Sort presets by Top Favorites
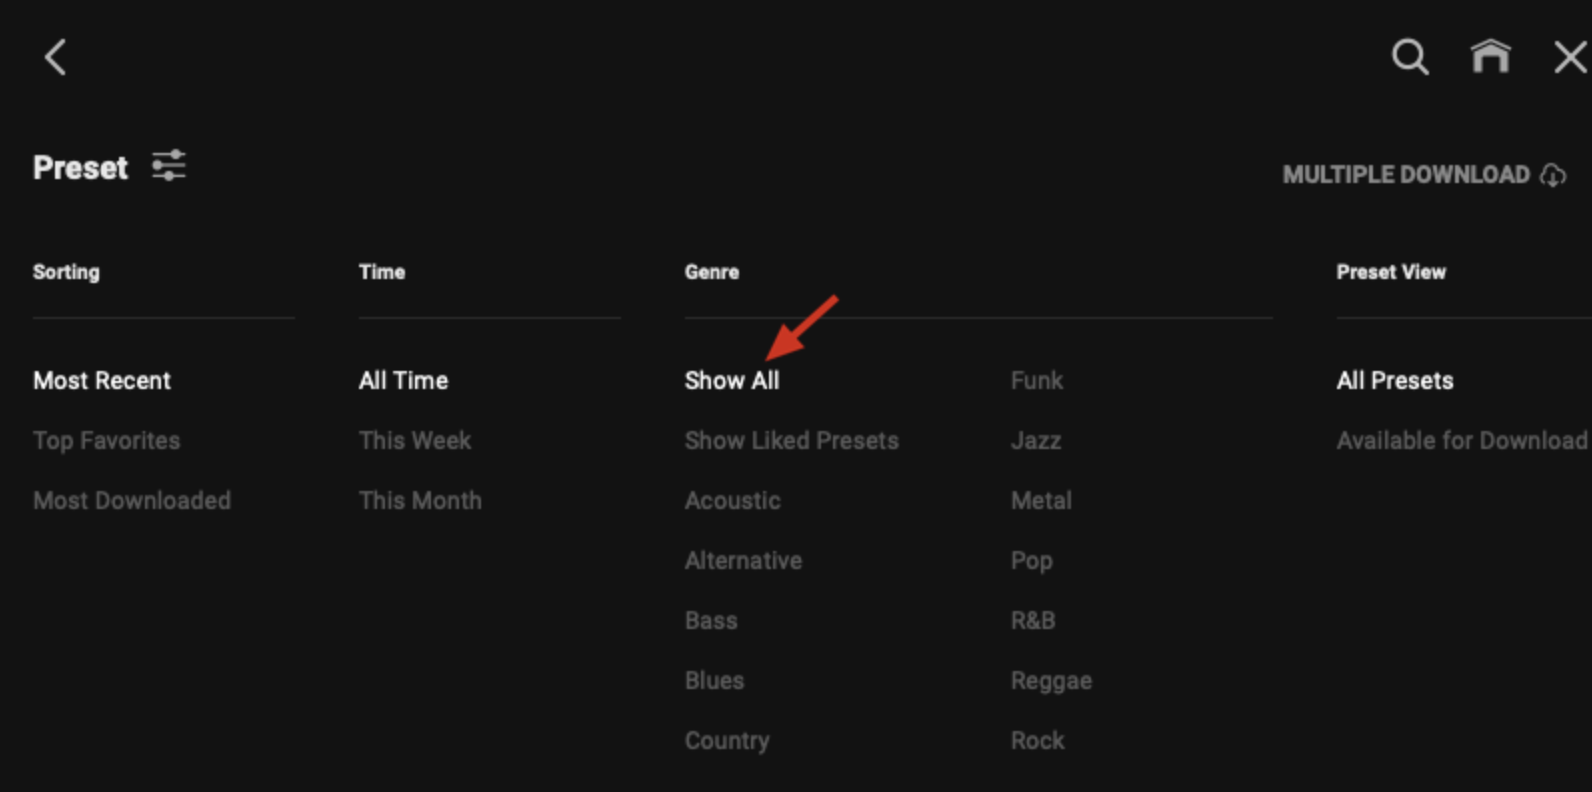The height and width of the screenshot is (792, 1592). 106,440
